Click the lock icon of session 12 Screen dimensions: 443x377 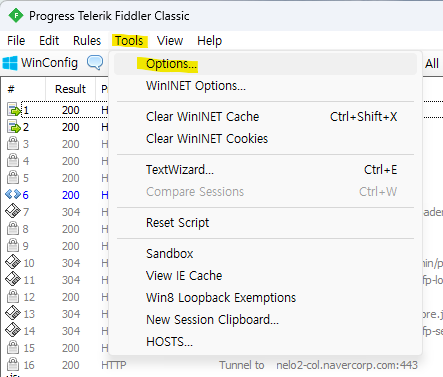(13, 297)
